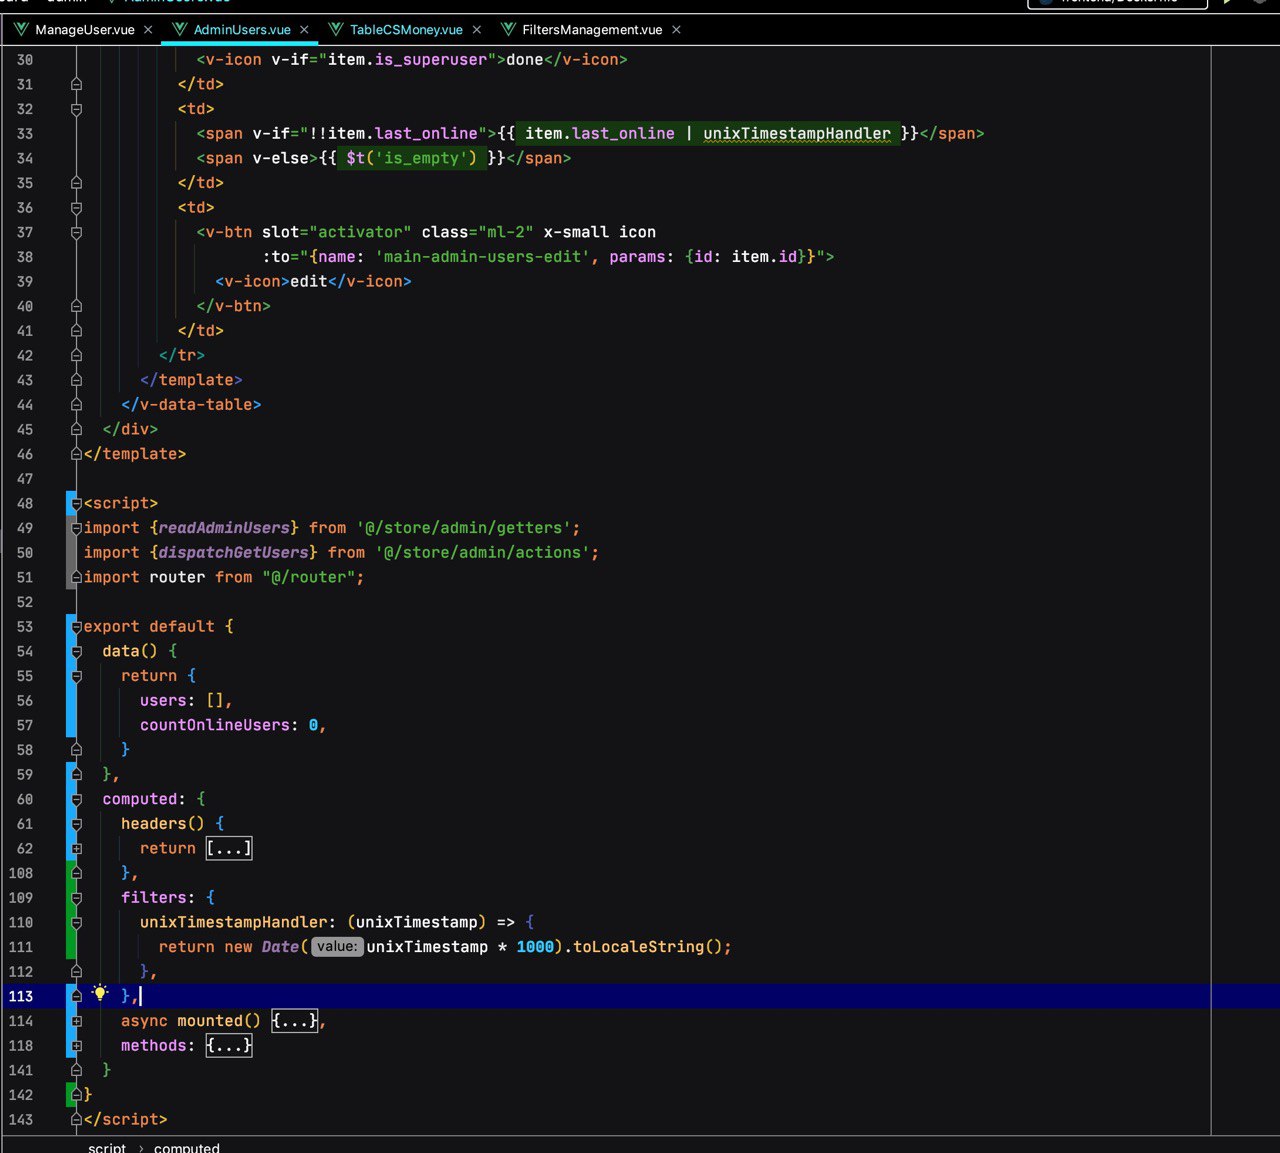
Task: Click fold end marker at line 143 </script>
Action: (76, 1120)
